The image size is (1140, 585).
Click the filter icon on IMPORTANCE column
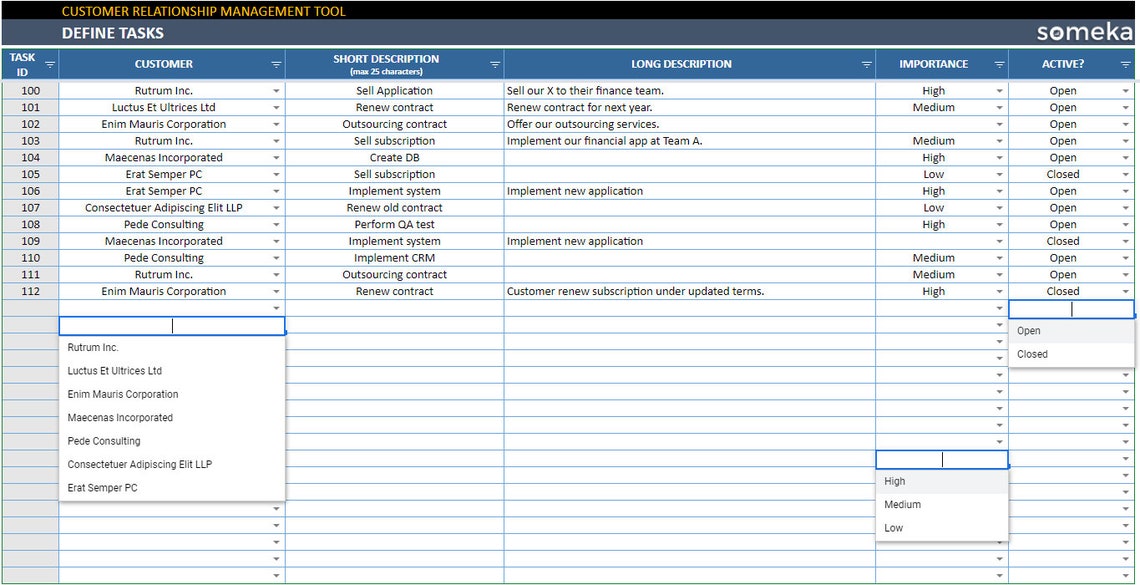[x=999, y=63]
